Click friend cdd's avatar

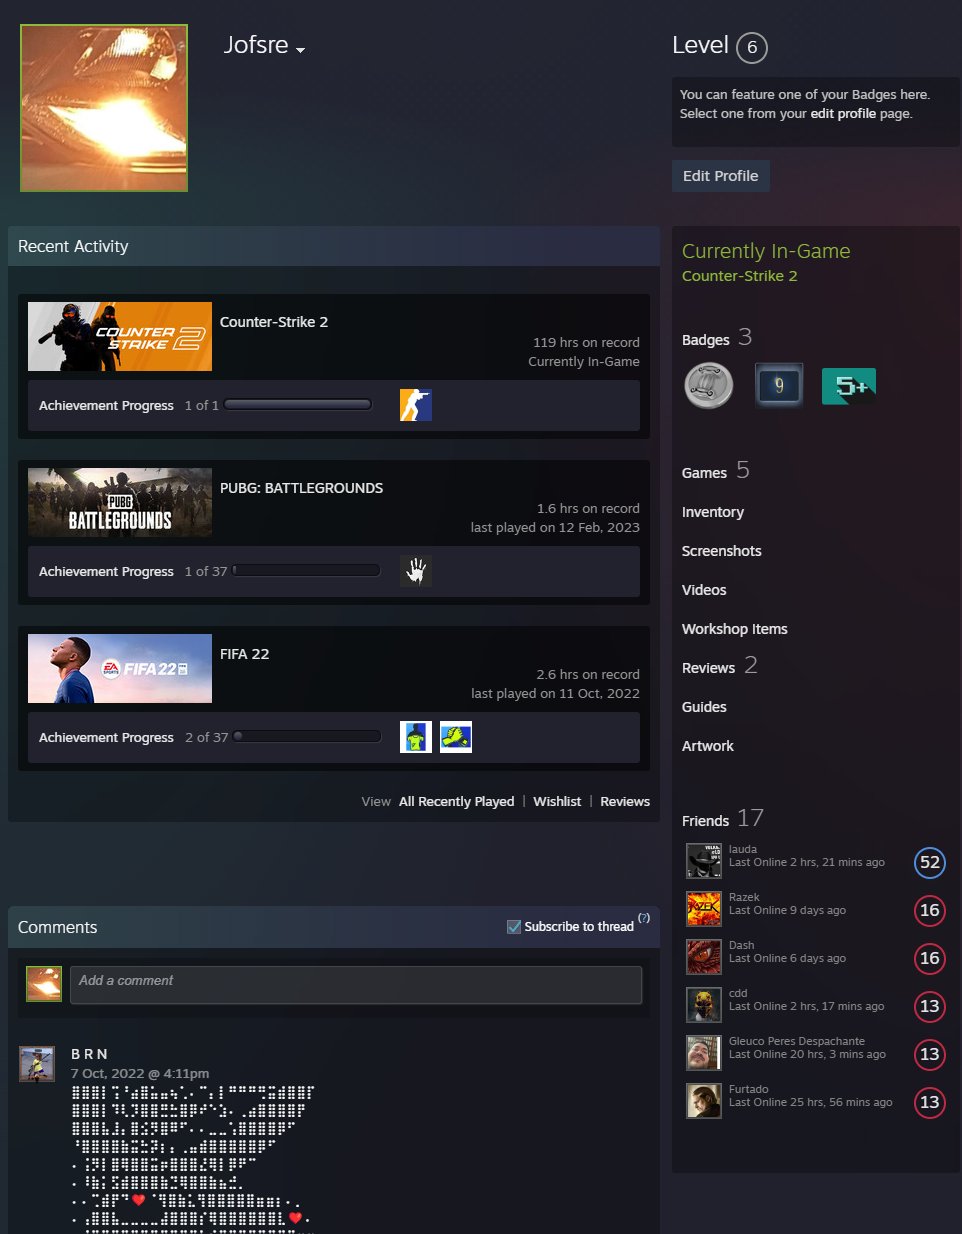pyautogui.click(x=704, y=1005)
